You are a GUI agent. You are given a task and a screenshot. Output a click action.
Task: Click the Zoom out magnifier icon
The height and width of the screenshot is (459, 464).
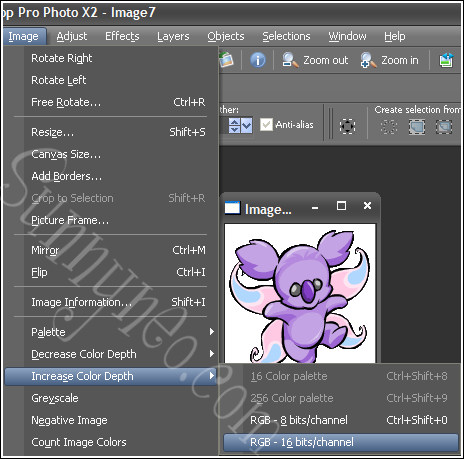pyautogui.click(x=290, y=60)
